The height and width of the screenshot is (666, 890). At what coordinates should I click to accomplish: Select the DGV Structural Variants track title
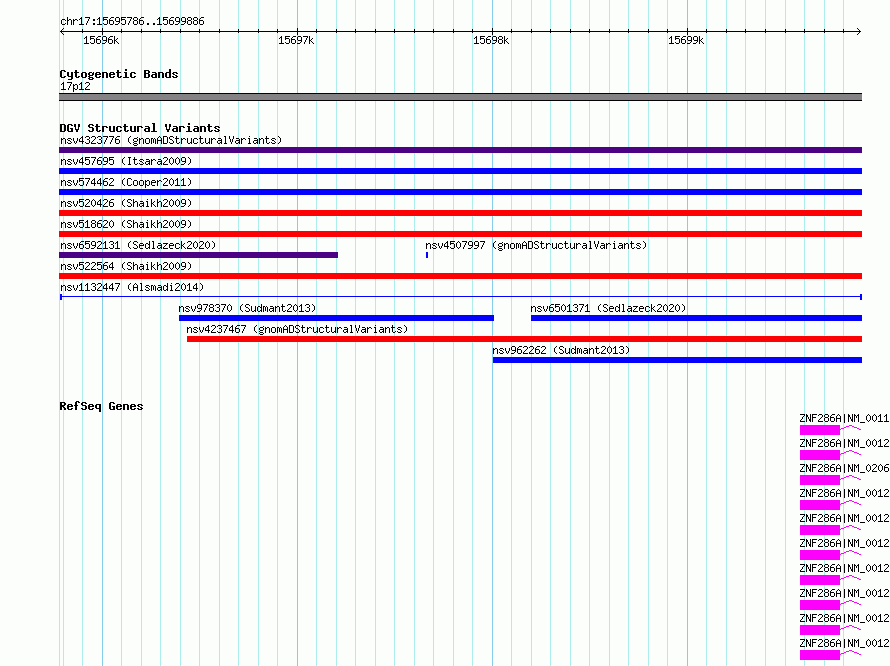point(140,128)
